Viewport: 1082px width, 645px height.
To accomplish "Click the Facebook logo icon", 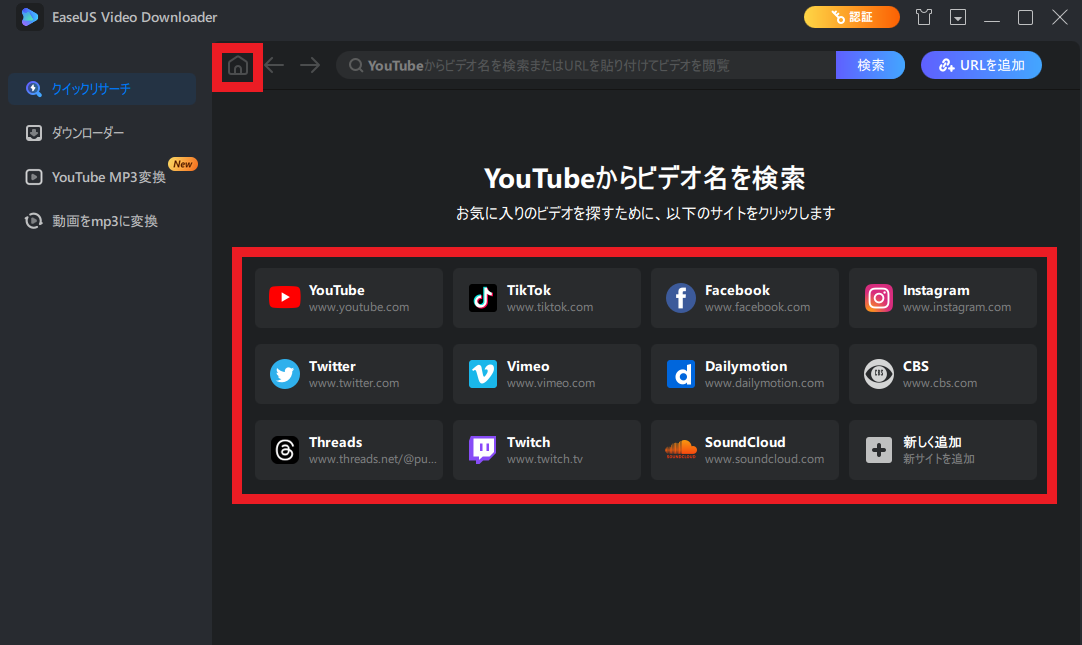I will coord(680,298).
